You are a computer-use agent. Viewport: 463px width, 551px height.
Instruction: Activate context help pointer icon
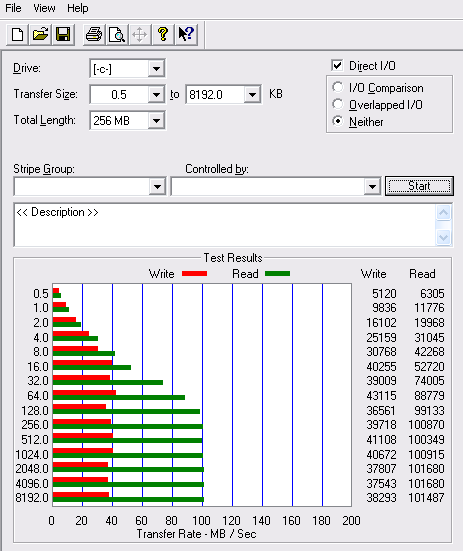click(186, 34)
